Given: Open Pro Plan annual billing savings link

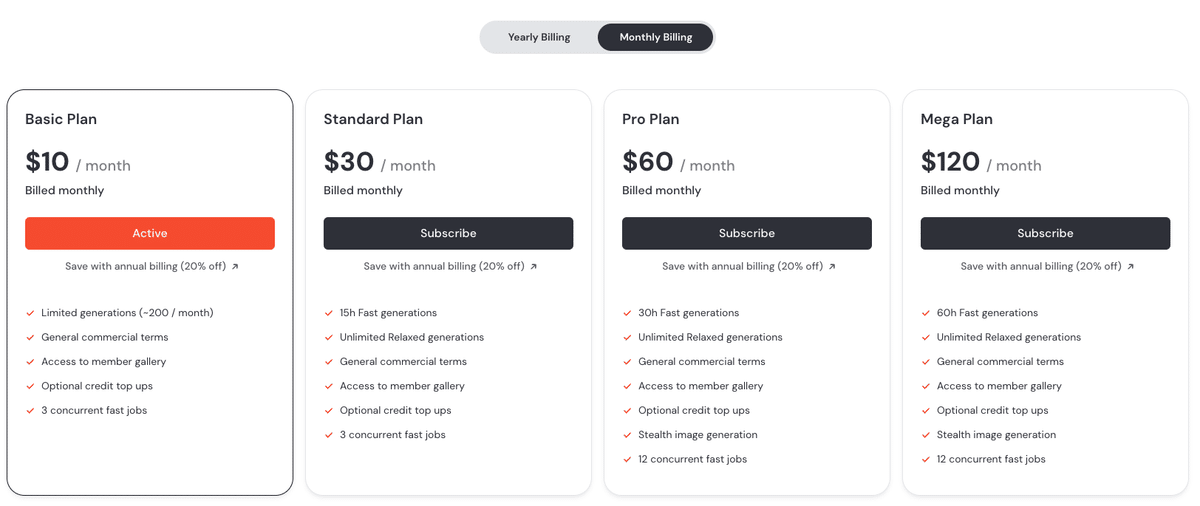Looking at the screenshot, I should click(x=743, y=267).
